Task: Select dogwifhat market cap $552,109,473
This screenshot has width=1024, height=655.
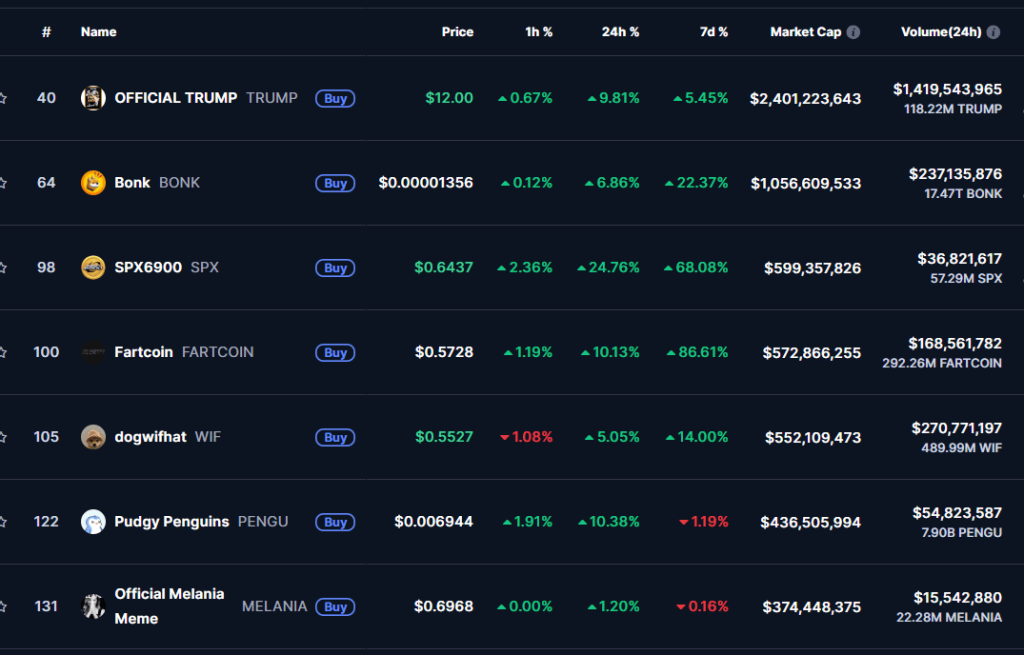Action: click(813, 438)
